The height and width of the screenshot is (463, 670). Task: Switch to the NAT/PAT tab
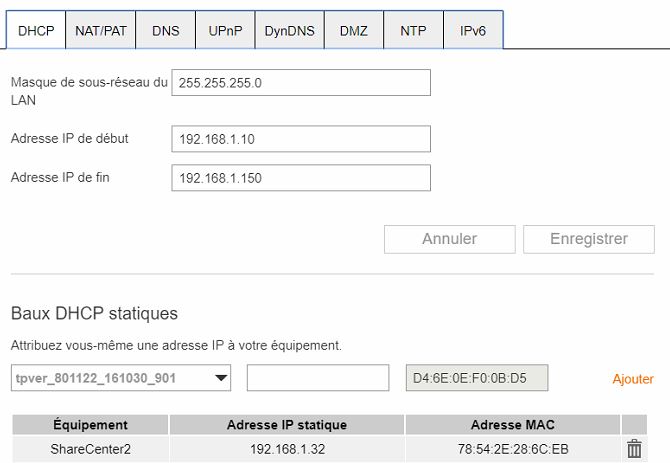(101, 31)
